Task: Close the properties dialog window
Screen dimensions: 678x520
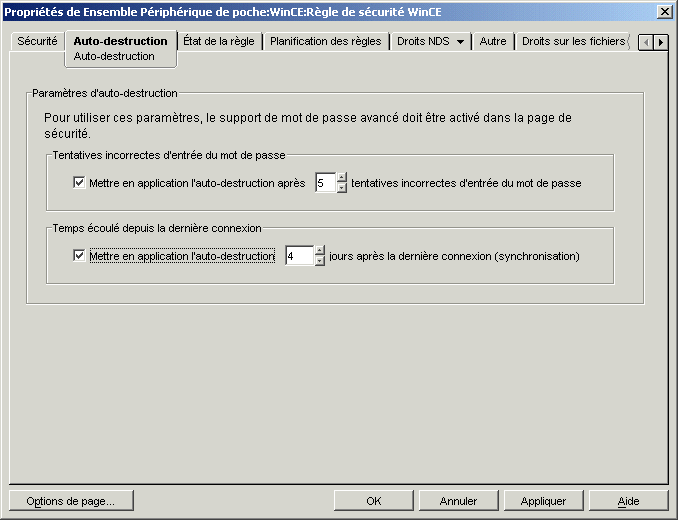Action: [x=664, y=12]
